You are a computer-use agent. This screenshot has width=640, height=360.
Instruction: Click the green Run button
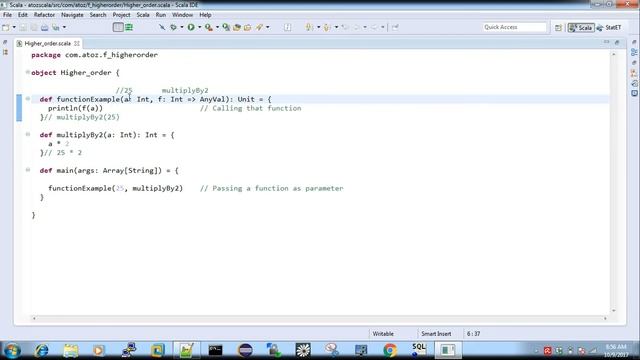[191, 27]
